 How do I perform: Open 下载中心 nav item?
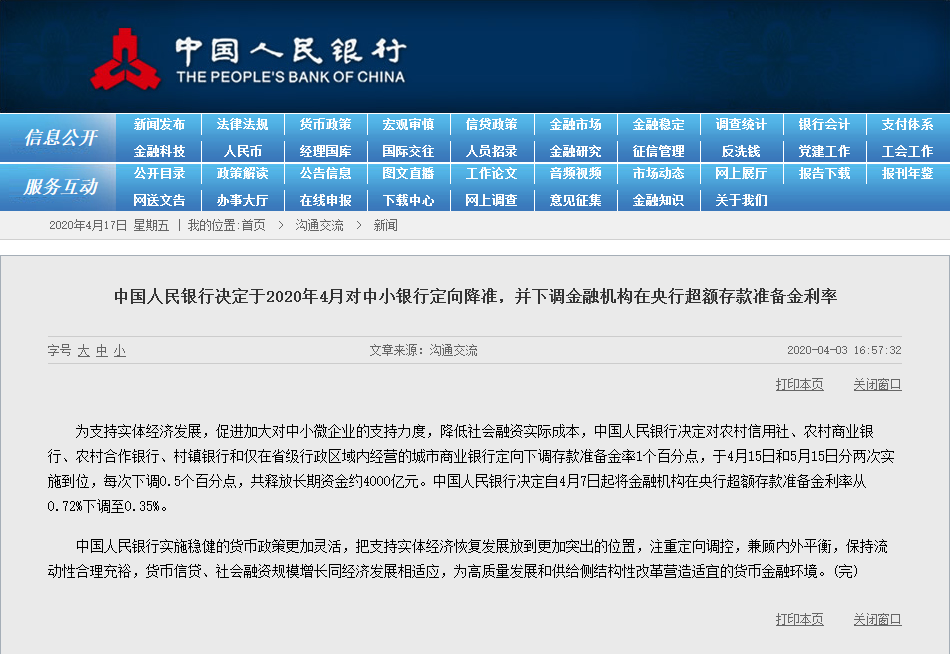click(408, 200)
